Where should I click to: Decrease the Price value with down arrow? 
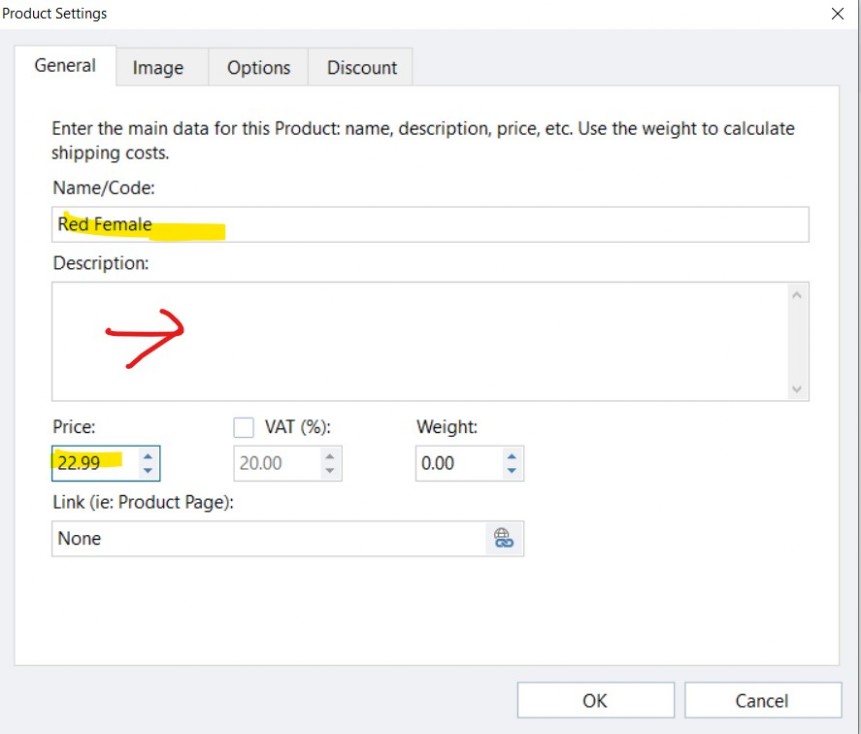(x=148, y=471)
